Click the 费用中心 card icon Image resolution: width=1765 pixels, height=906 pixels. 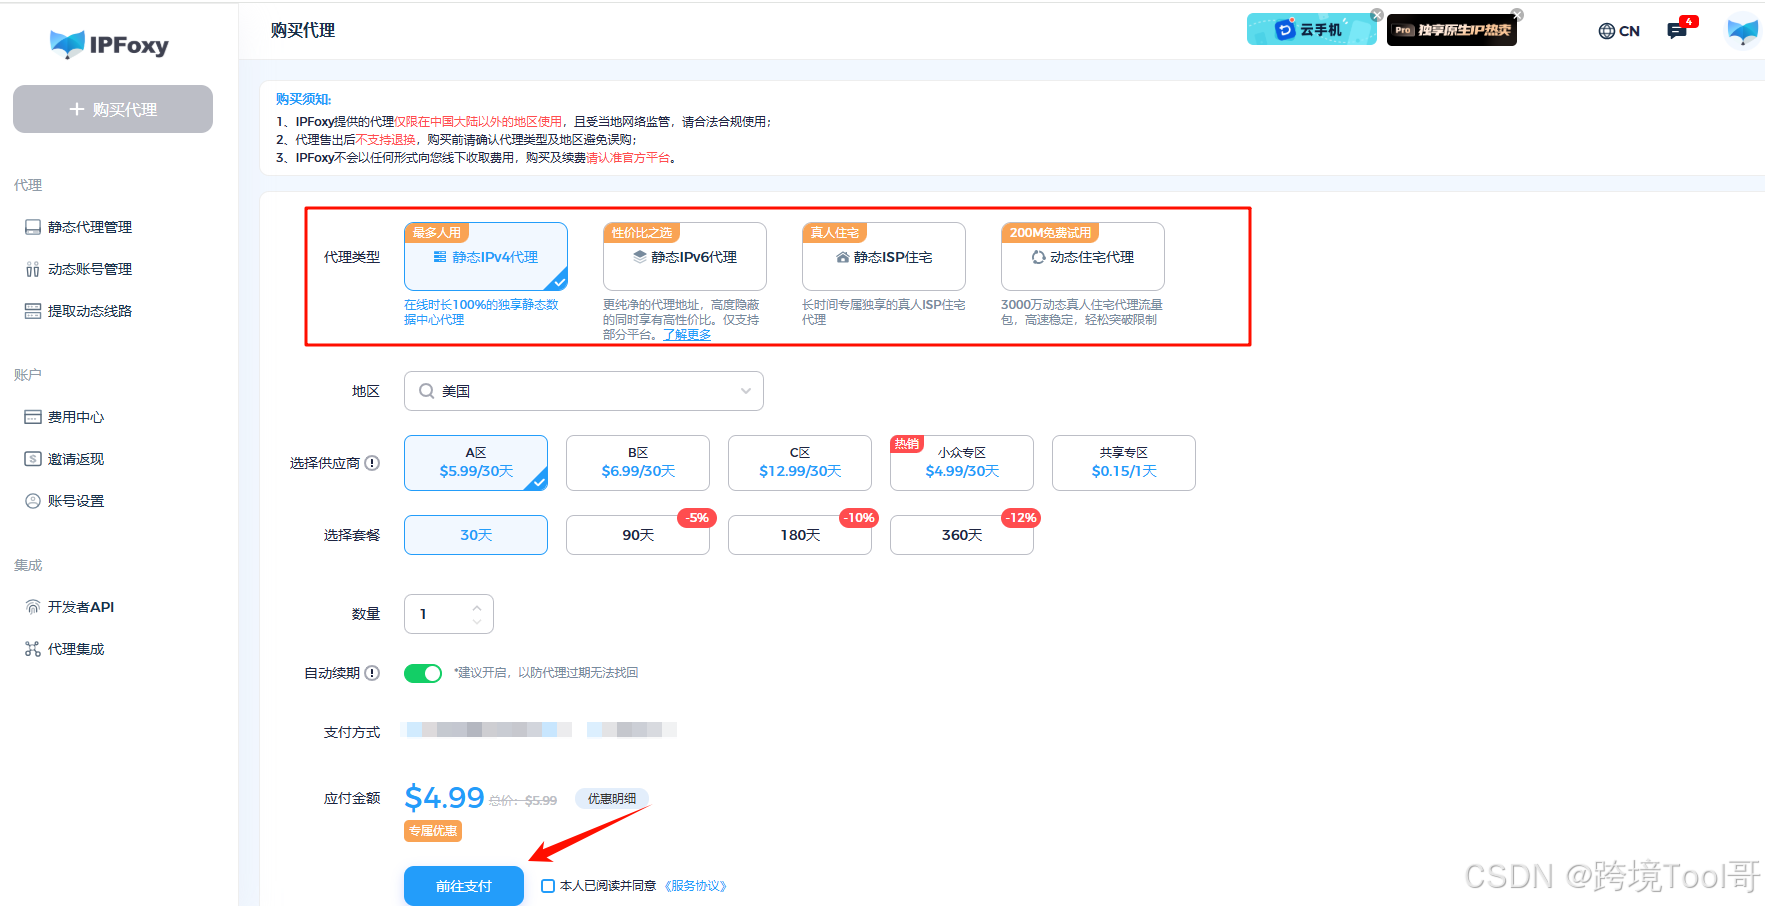(x=33, y=417)
